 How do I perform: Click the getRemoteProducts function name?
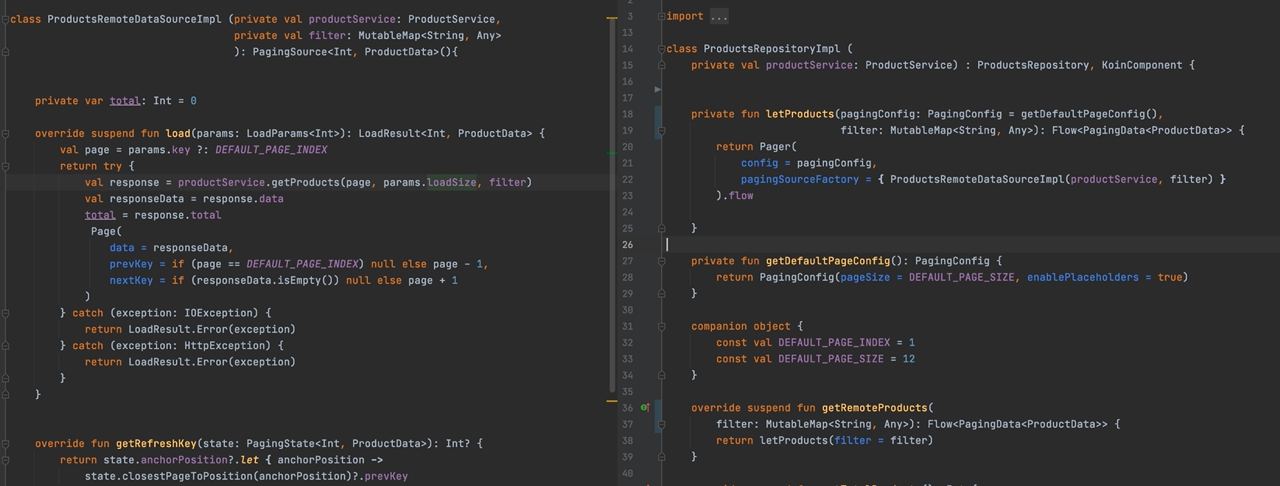click(x=875, y=408)
